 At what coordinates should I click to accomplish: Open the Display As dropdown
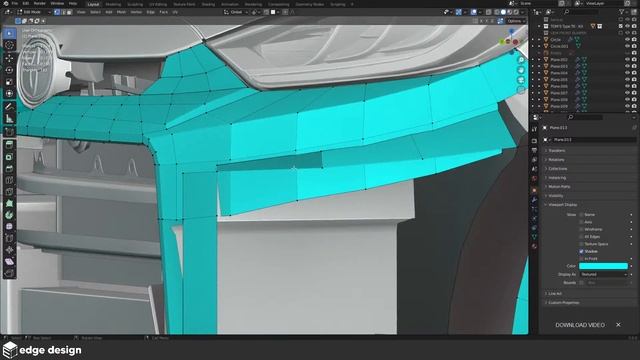[603, 274]
